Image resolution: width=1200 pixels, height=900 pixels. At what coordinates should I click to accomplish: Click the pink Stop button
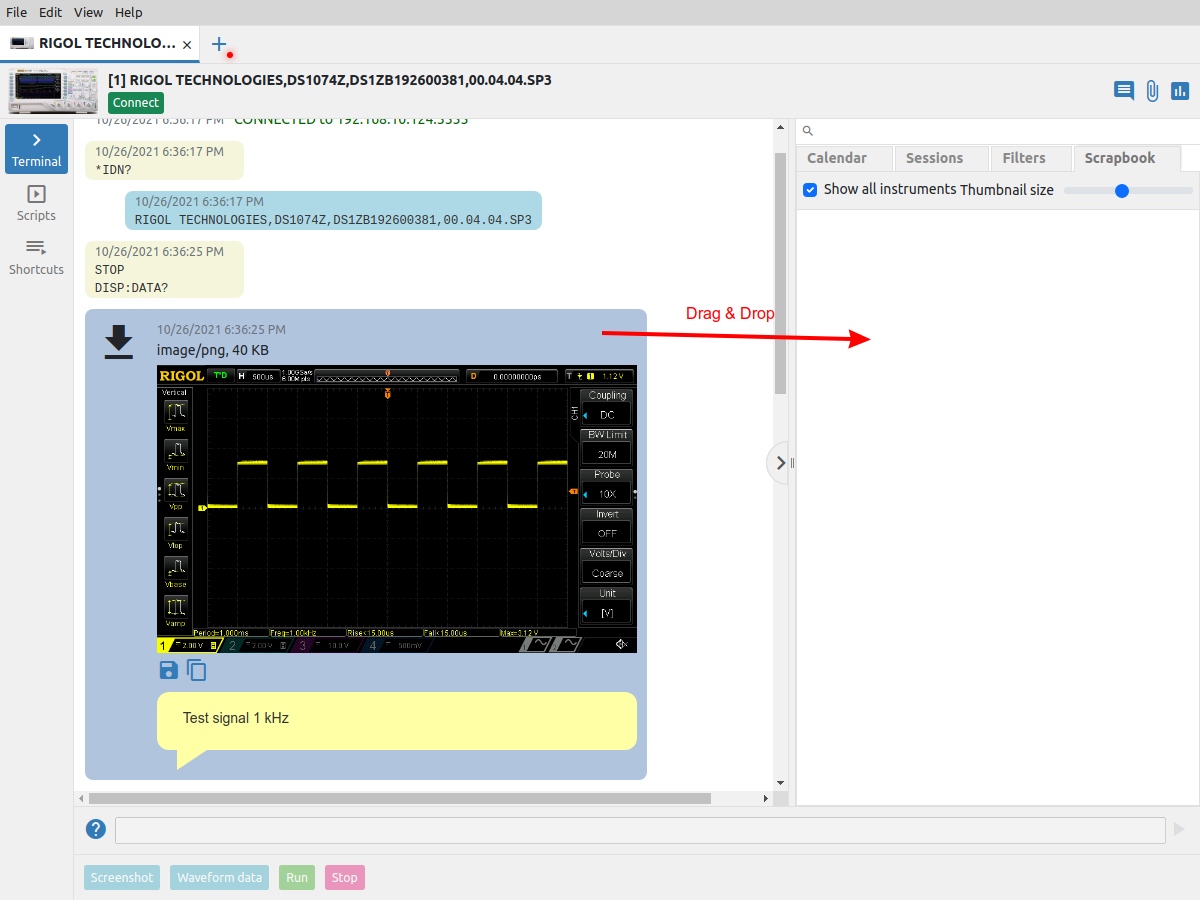click(x=345, y=877)
